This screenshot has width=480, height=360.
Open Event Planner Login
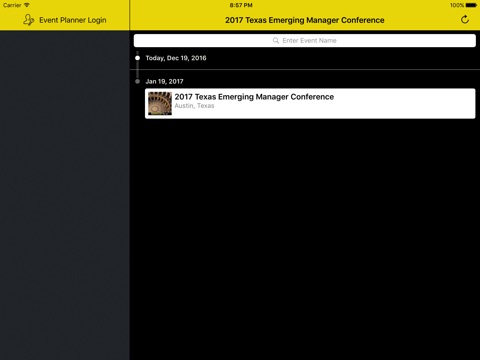click(65, 20)
